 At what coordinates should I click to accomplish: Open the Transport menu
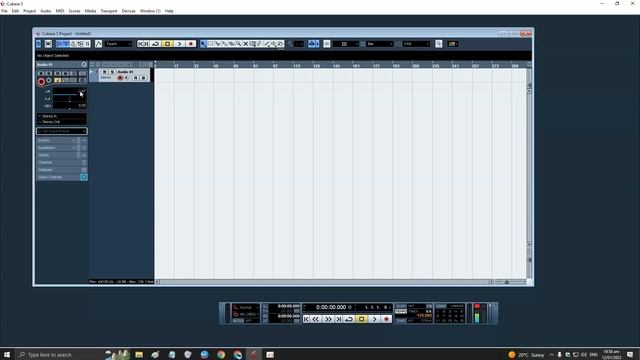pos(109,11)
